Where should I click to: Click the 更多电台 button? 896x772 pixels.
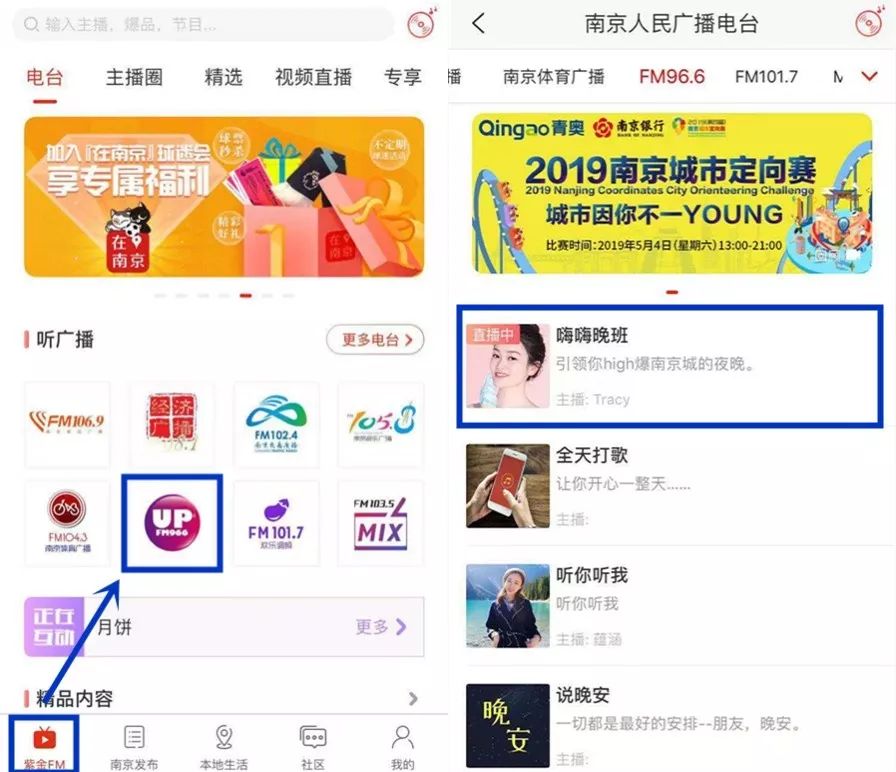tap(375, 340)
